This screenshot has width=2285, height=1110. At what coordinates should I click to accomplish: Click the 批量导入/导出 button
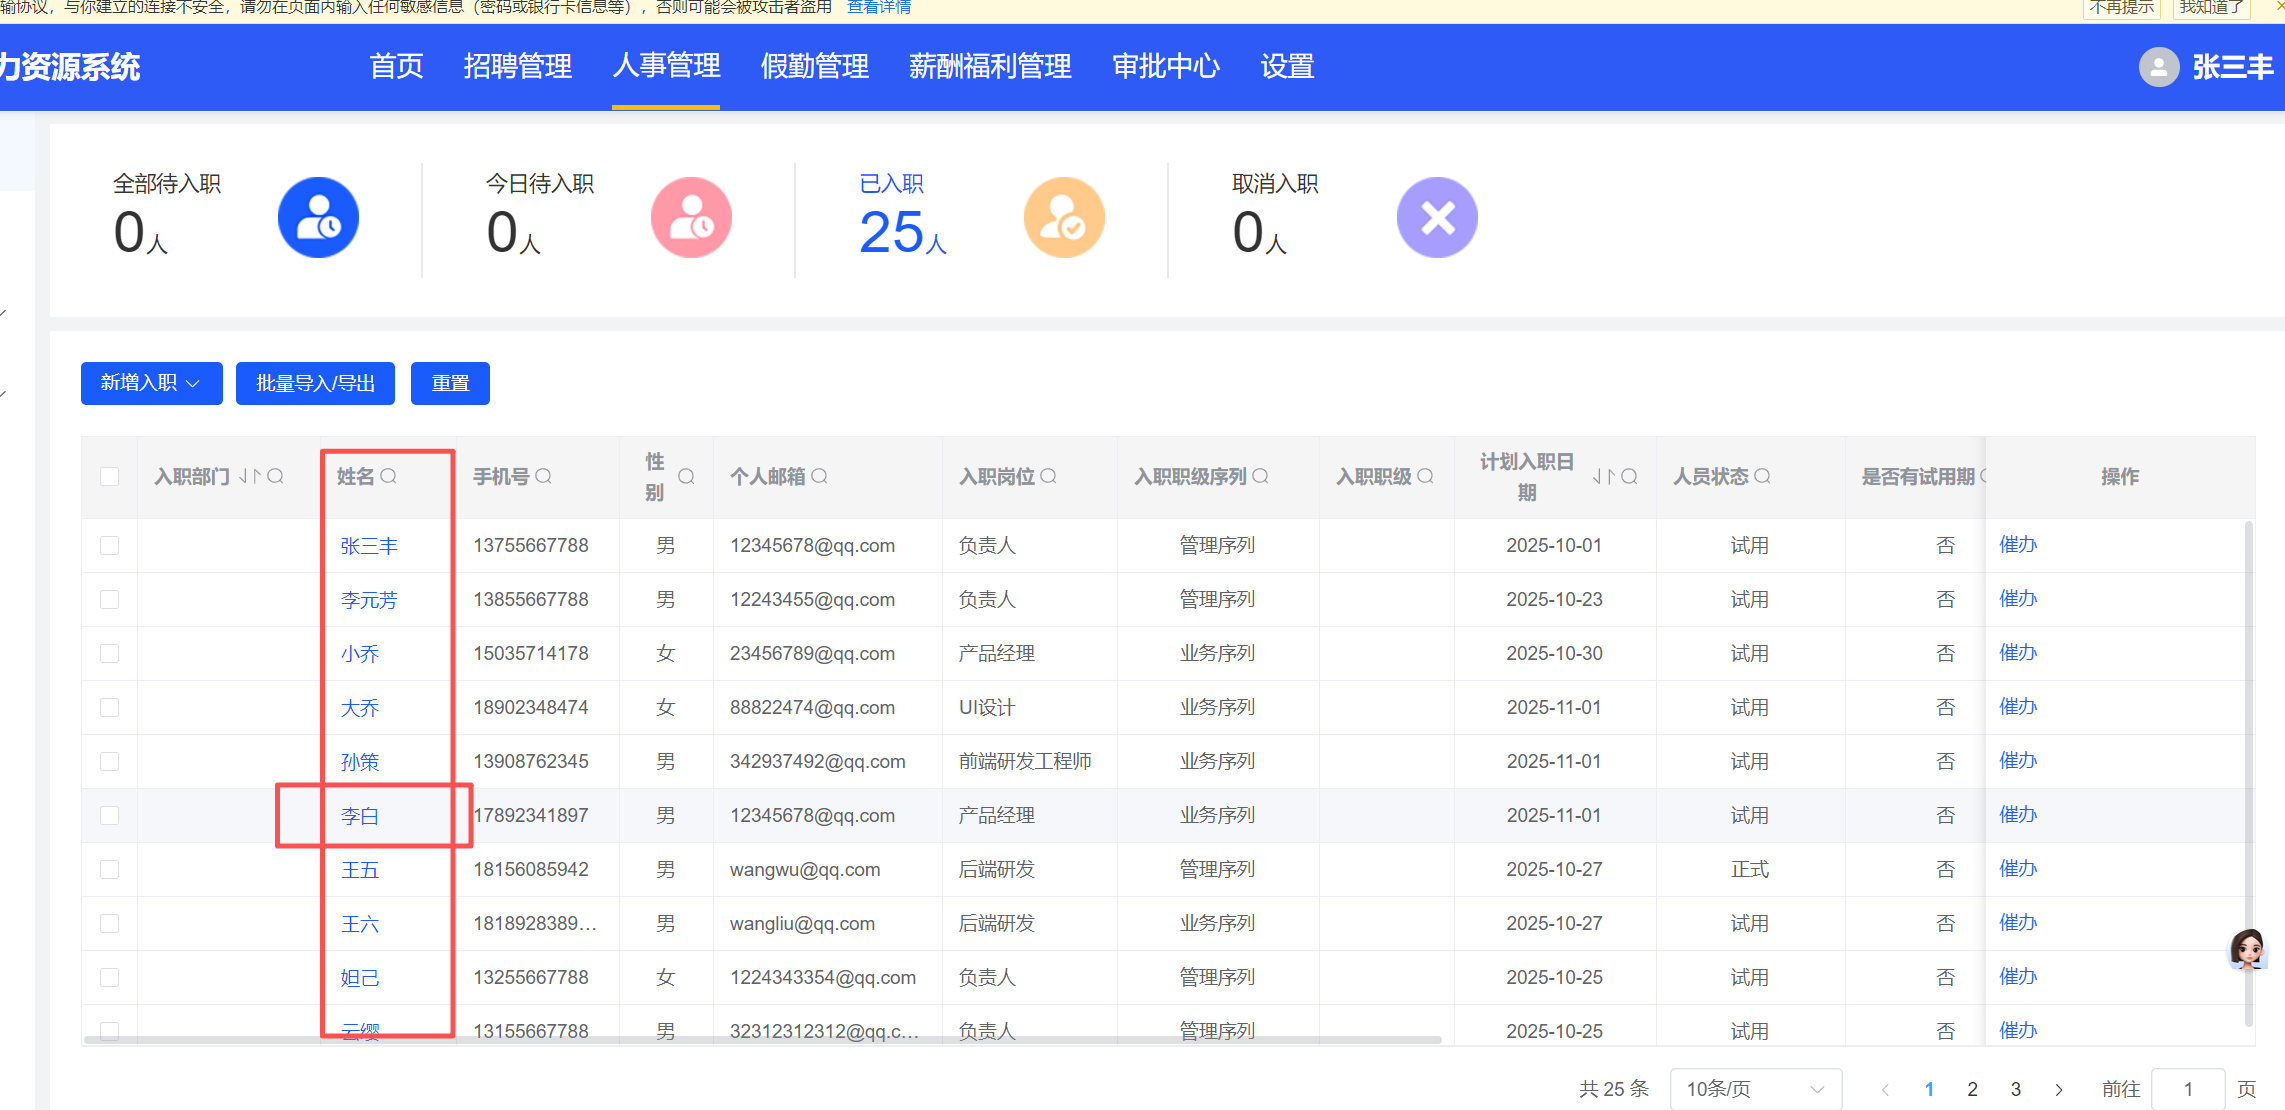[315, 384]
